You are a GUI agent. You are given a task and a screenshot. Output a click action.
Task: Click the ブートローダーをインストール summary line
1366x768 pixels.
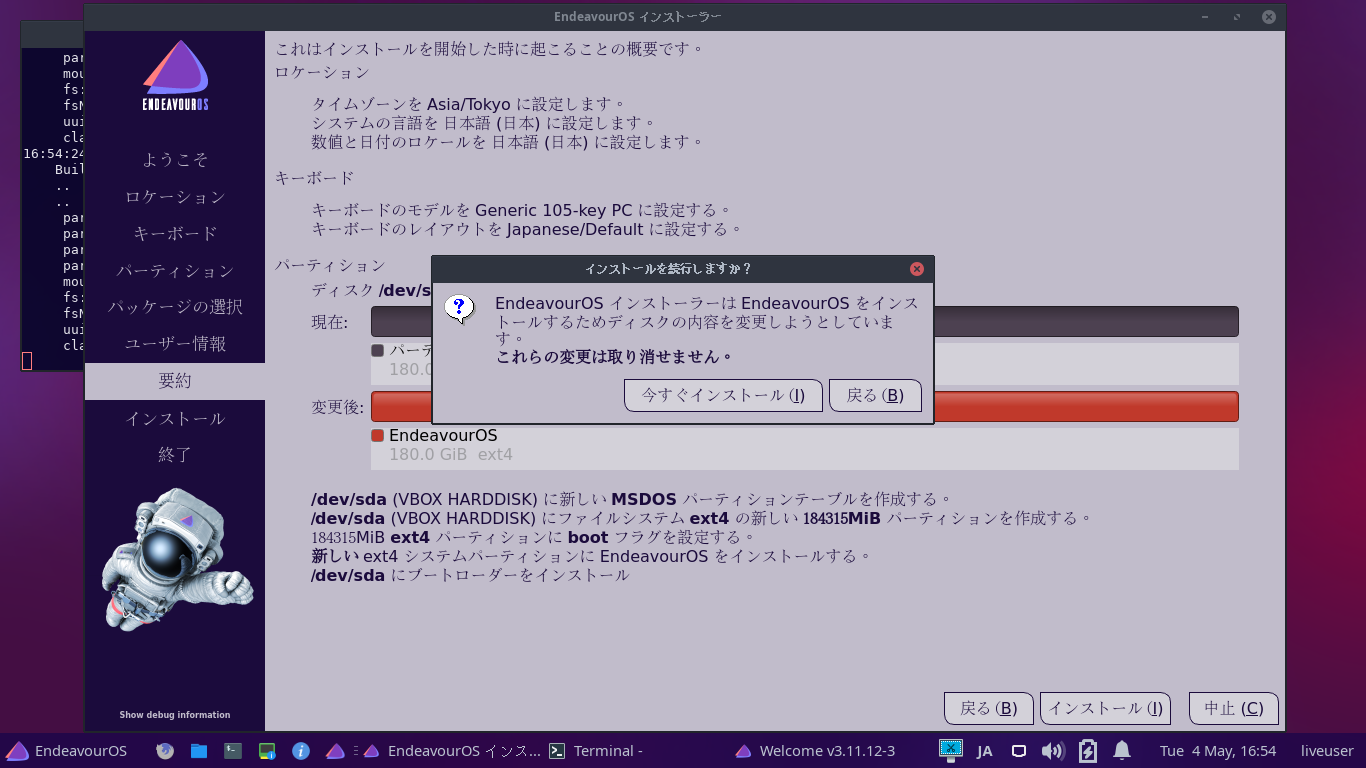coord(470,575)
